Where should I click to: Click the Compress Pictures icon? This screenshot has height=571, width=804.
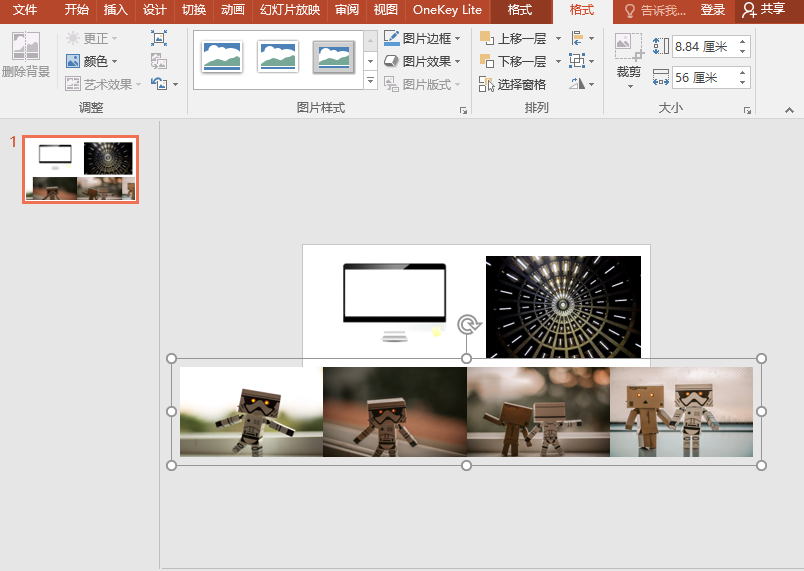tap(159, 38)
